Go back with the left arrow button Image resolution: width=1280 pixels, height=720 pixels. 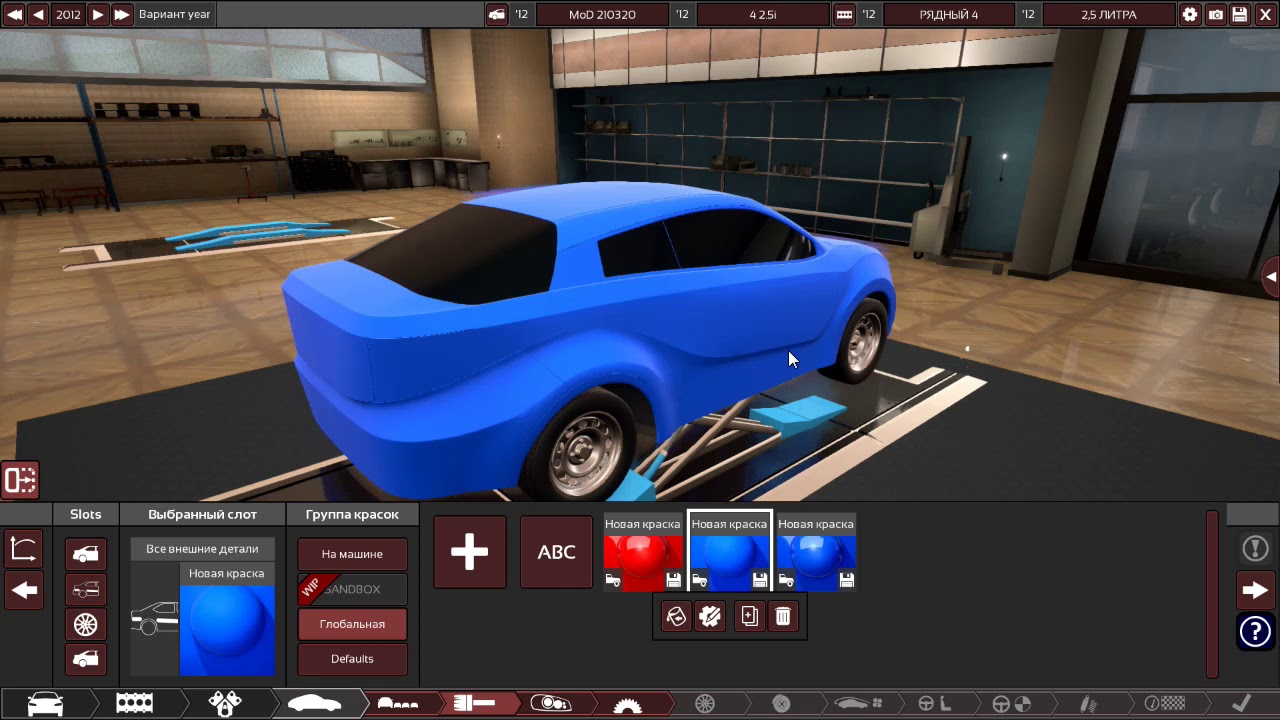pos(24,590)
